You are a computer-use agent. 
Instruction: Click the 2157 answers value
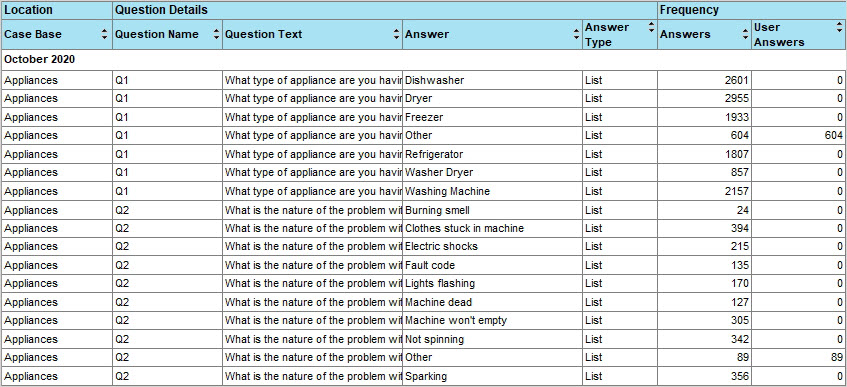click(737, 191)
